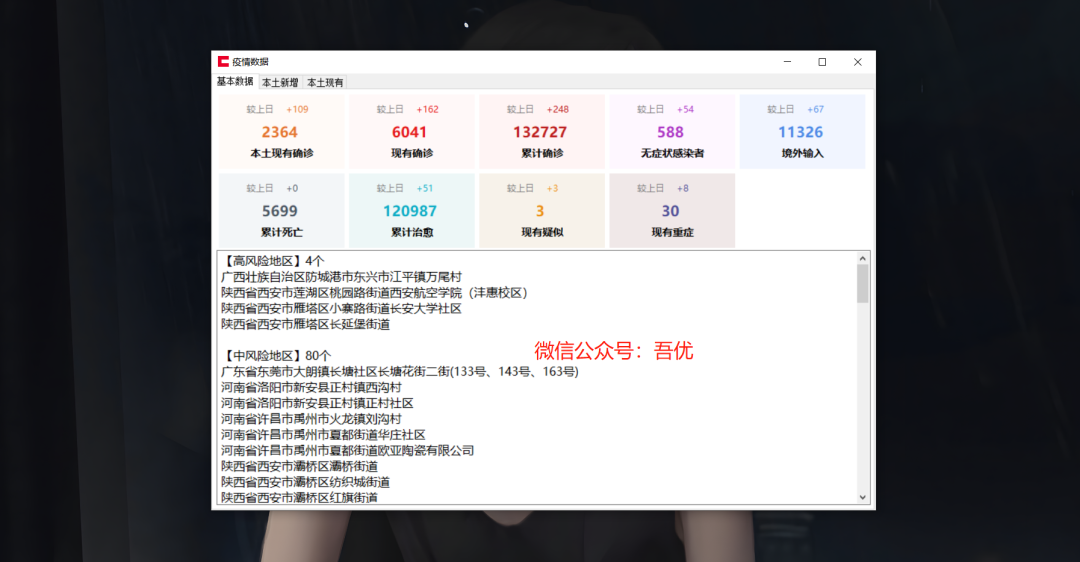Click 河南省许昌市禹州市夏都街道欧亚陶瓷有限公司 line

point(347,451)
